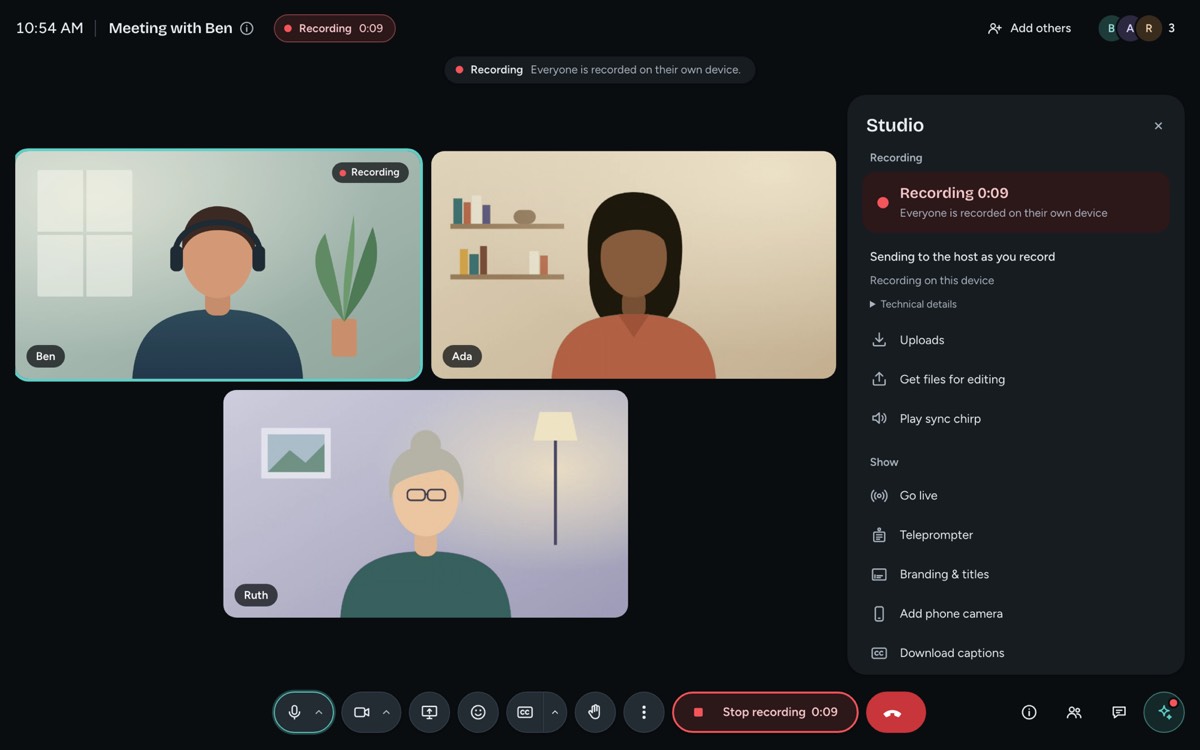Open participant avatars group in header
This screenshot has width=1200, height=750.
(x=1138, y=28)
